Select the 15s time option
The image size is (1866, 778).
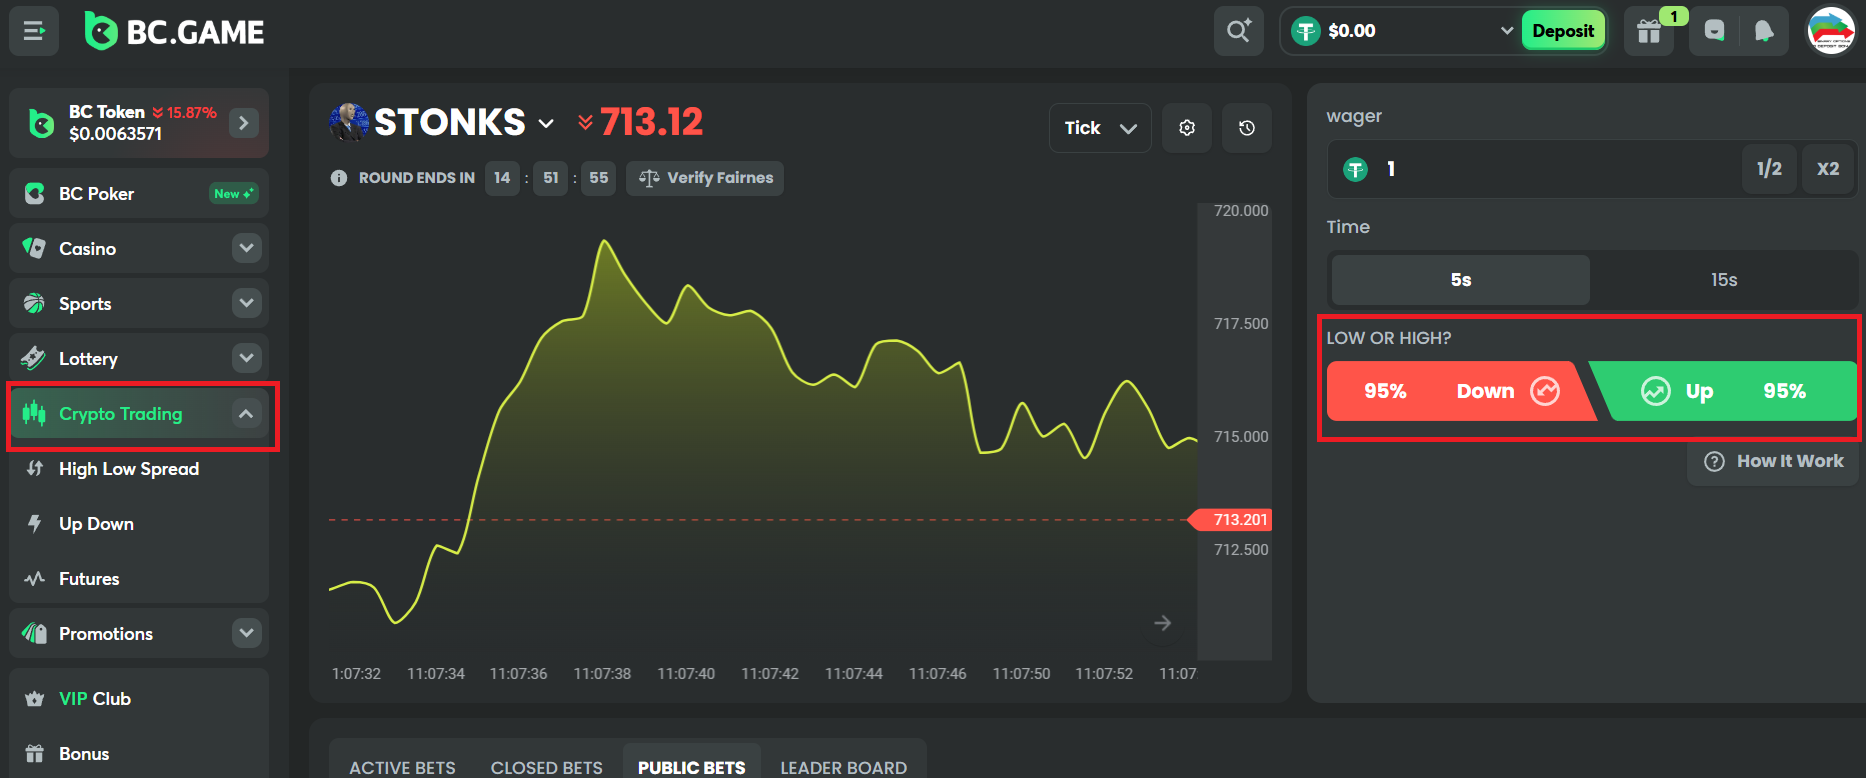[1724, 280]
